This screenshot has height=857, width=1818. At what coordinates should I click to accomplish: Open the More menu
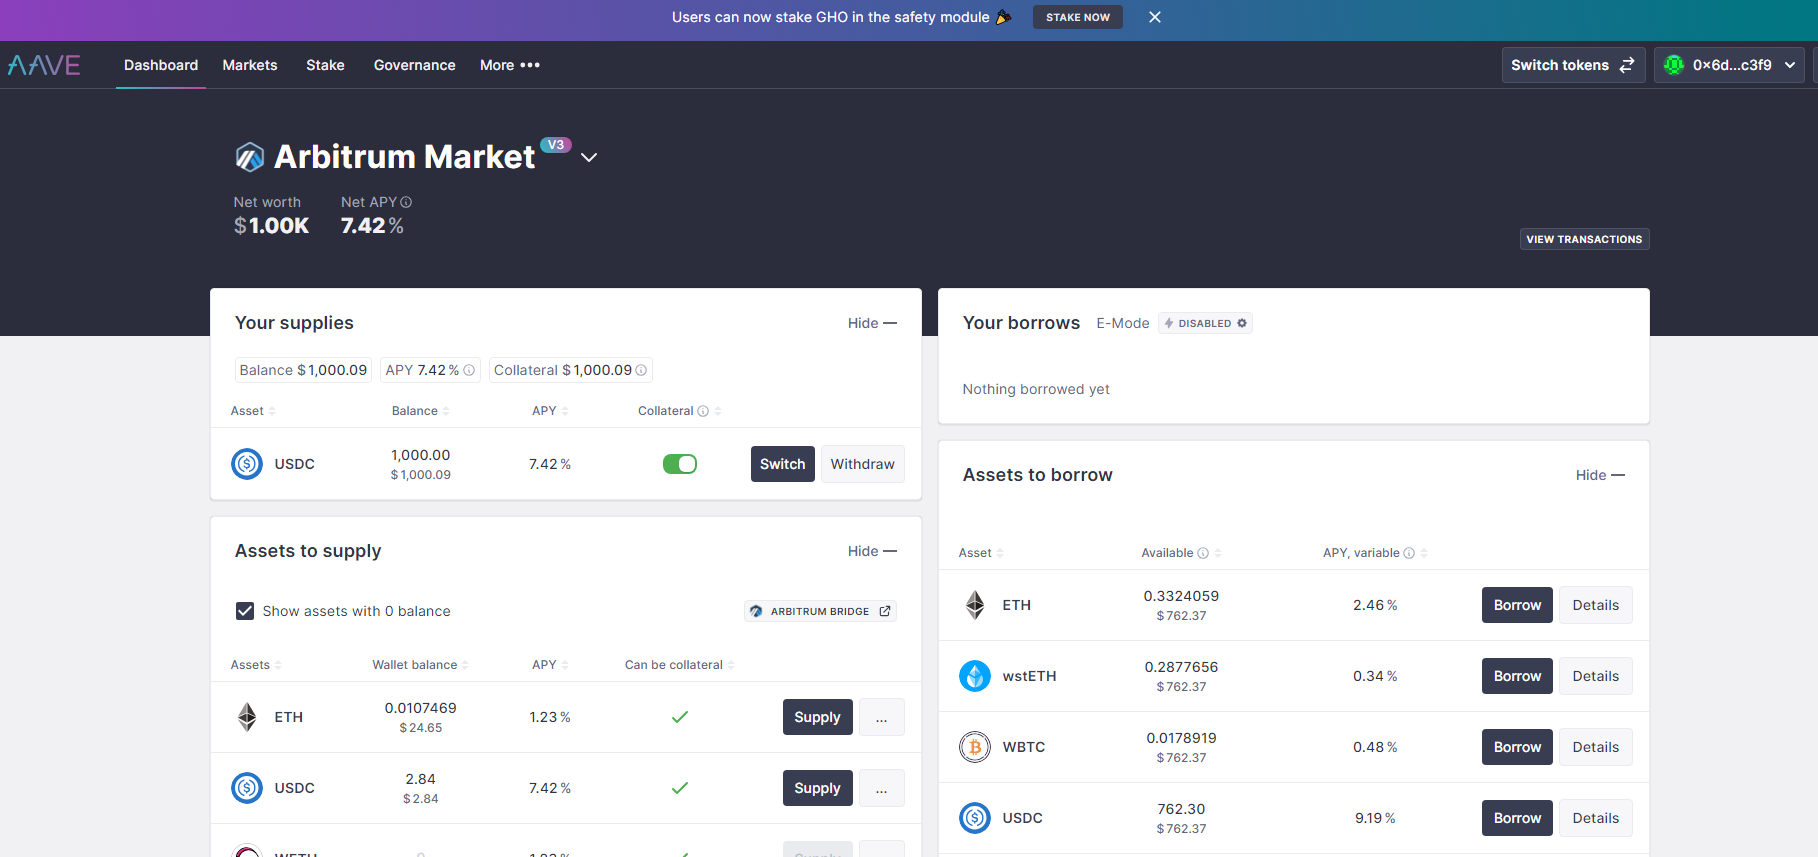(x=510, y=65)
